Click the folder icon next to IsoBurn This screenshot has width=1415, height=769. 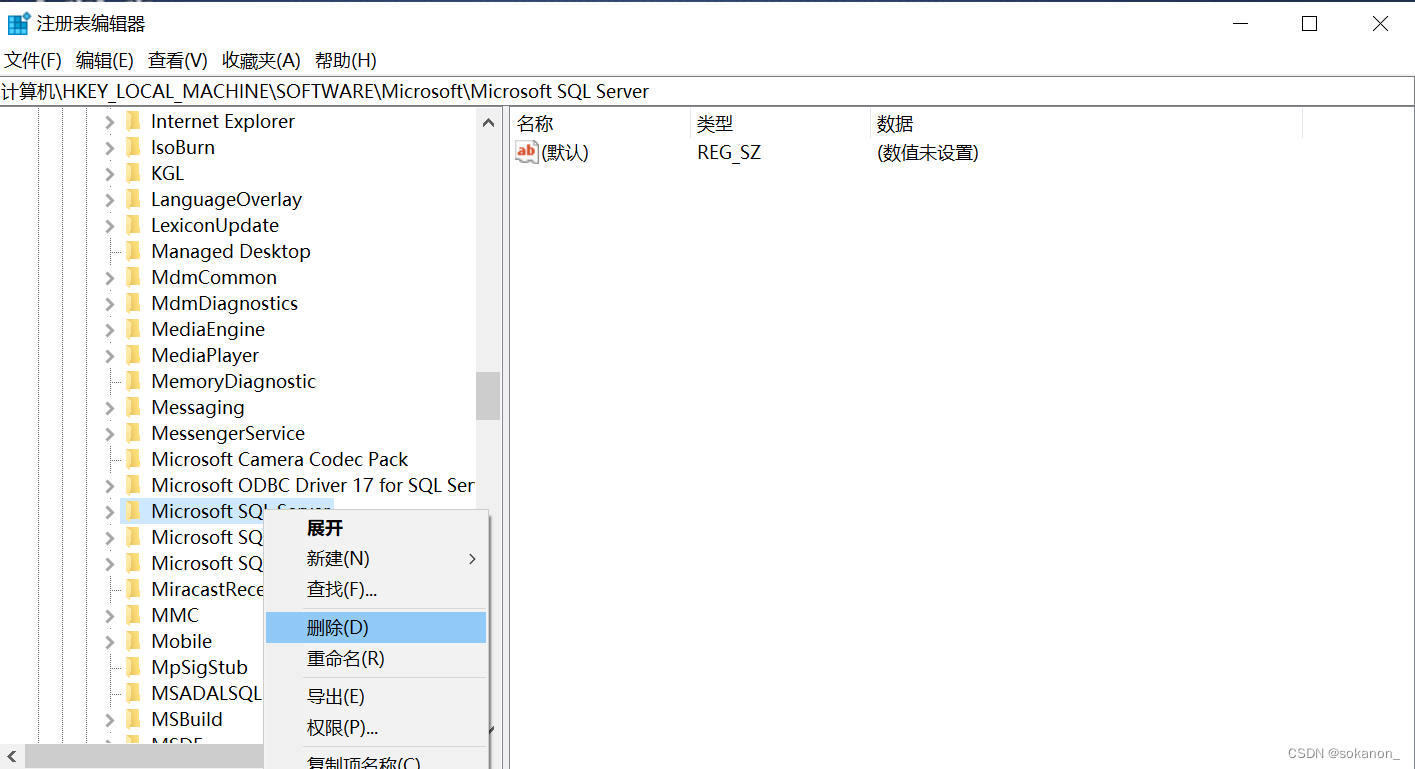pos(134,147)
